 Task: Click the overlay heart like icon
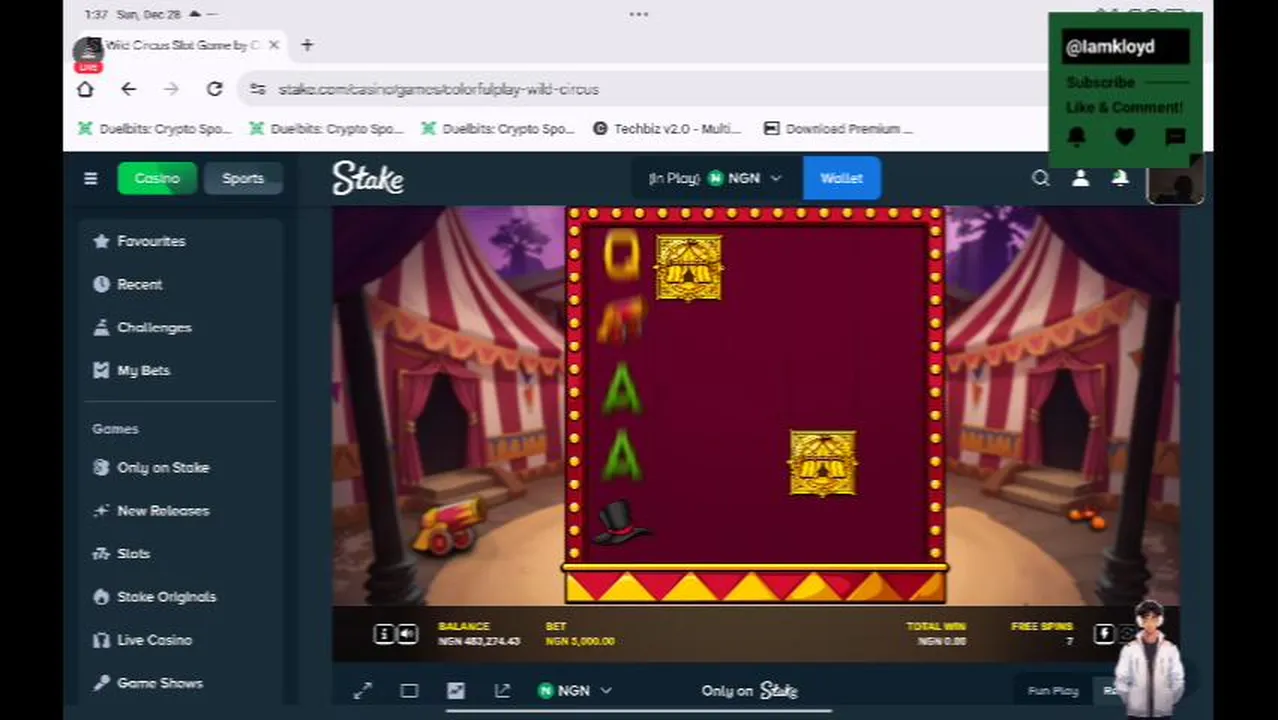coord(1125,137)
